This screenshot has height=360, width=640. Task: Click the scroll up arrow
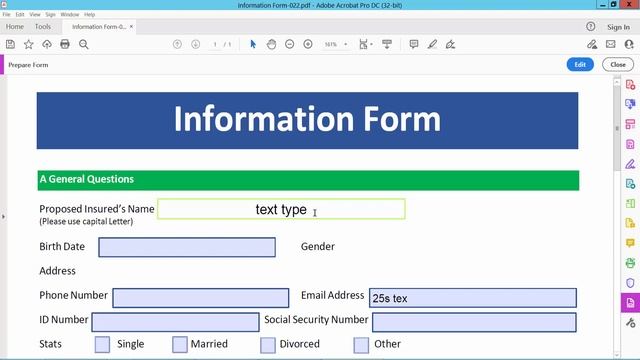(617, 82)
